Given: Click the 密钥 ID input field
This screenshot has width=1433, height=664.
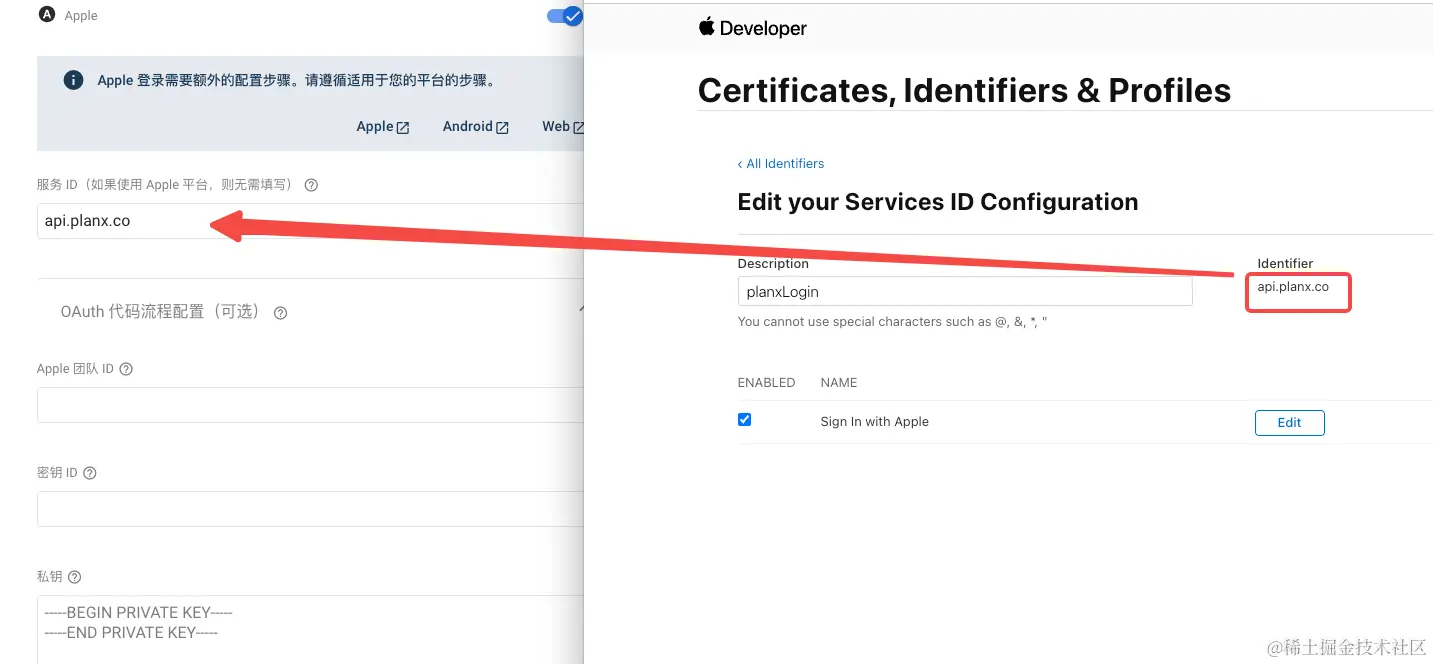Looking at the screenshot, I should coord(310,509).
